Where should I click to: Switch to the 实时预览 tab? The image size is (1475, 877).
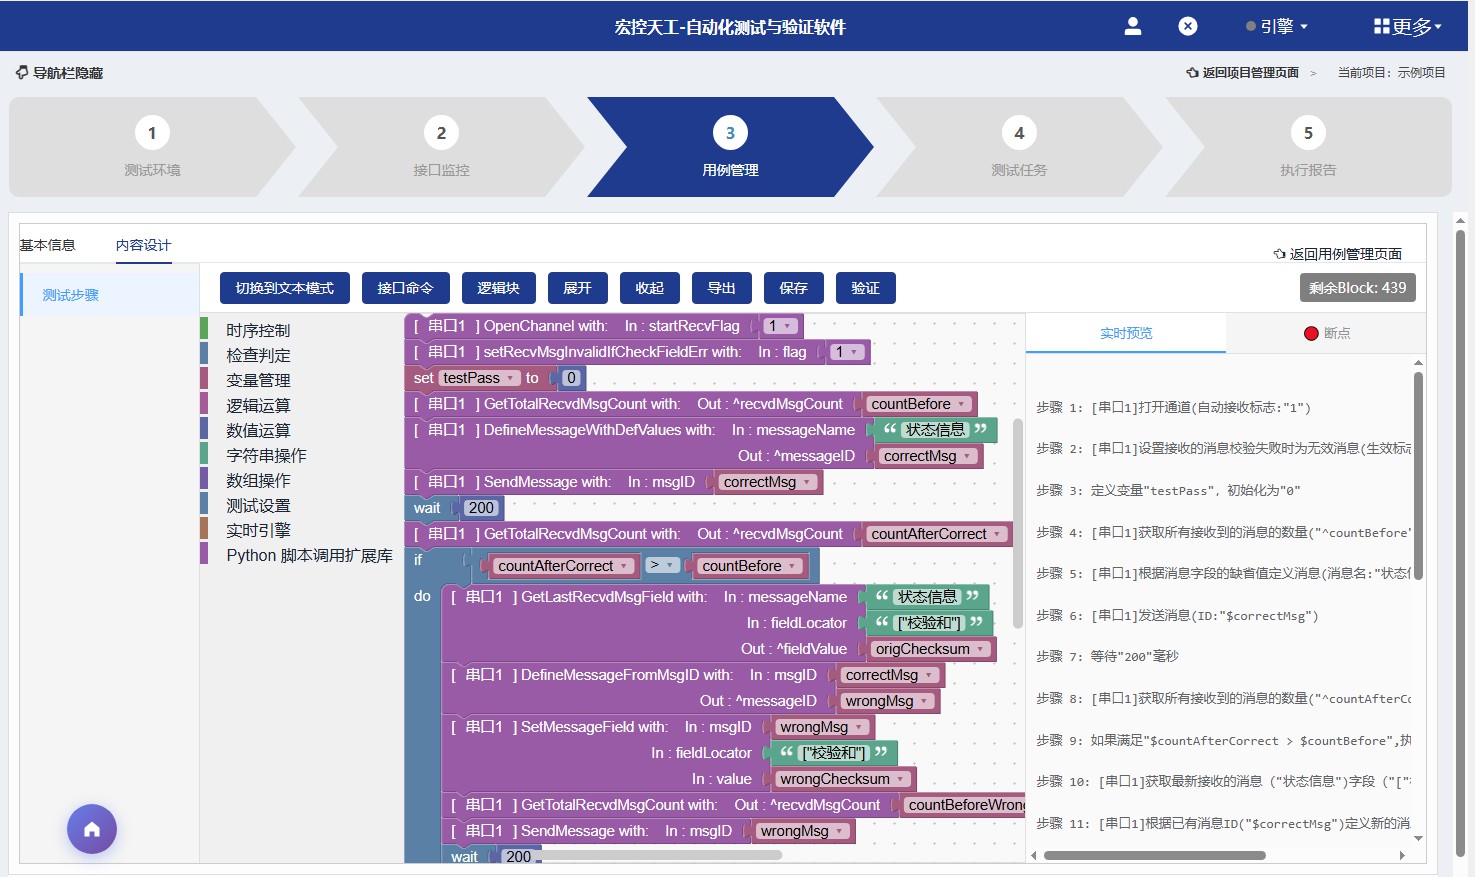coord(1126,333)
